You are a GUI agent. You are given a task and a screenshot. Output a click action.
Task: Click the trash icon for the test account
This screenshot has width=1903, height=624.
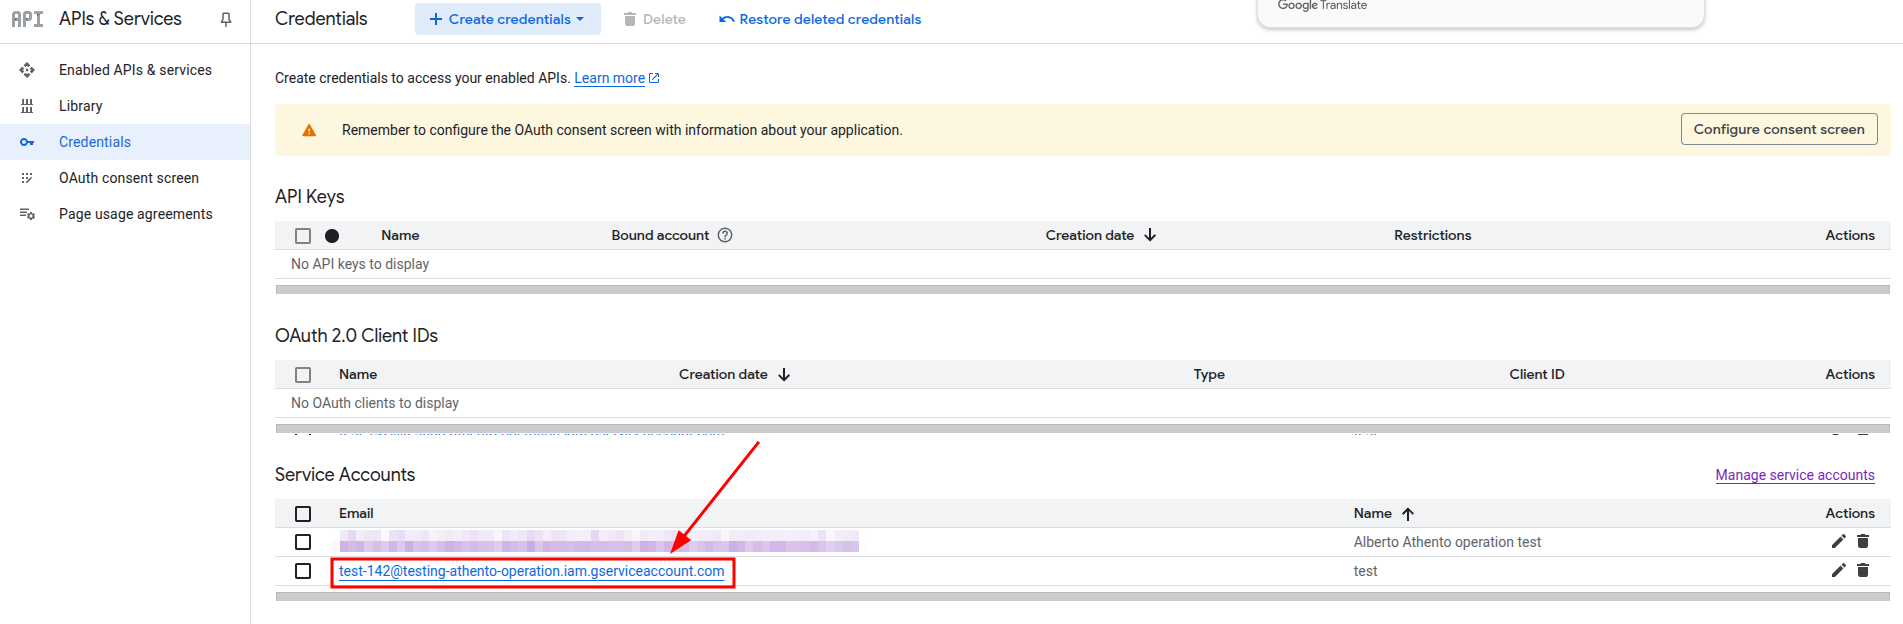click(1863, 570)
